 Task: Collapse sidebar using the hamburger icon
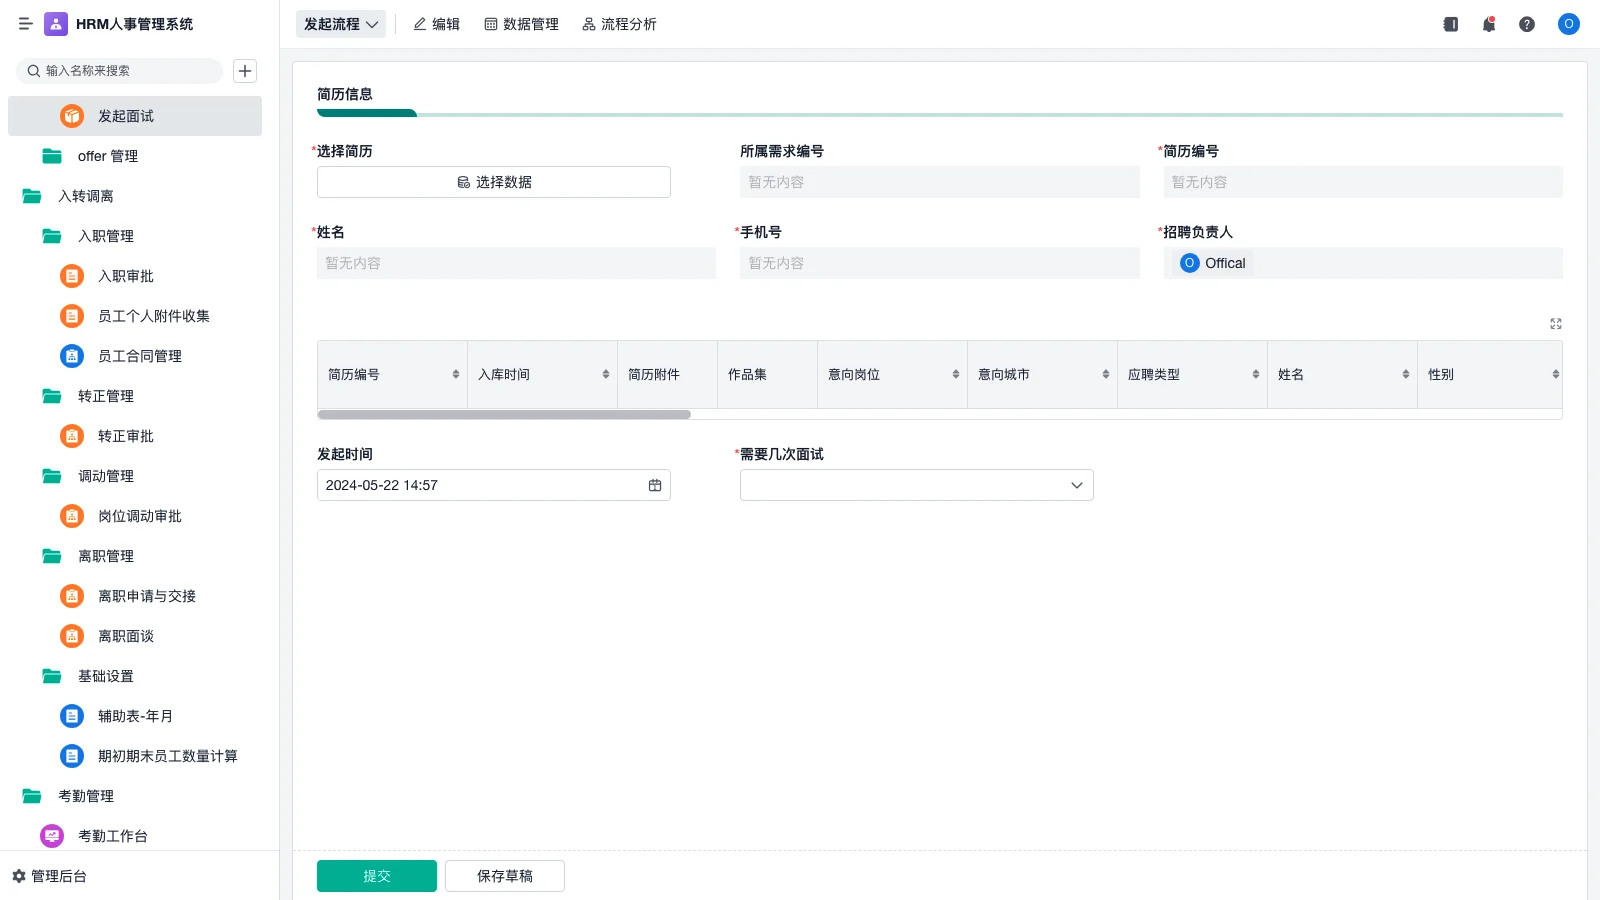click(x=26, y=24)
